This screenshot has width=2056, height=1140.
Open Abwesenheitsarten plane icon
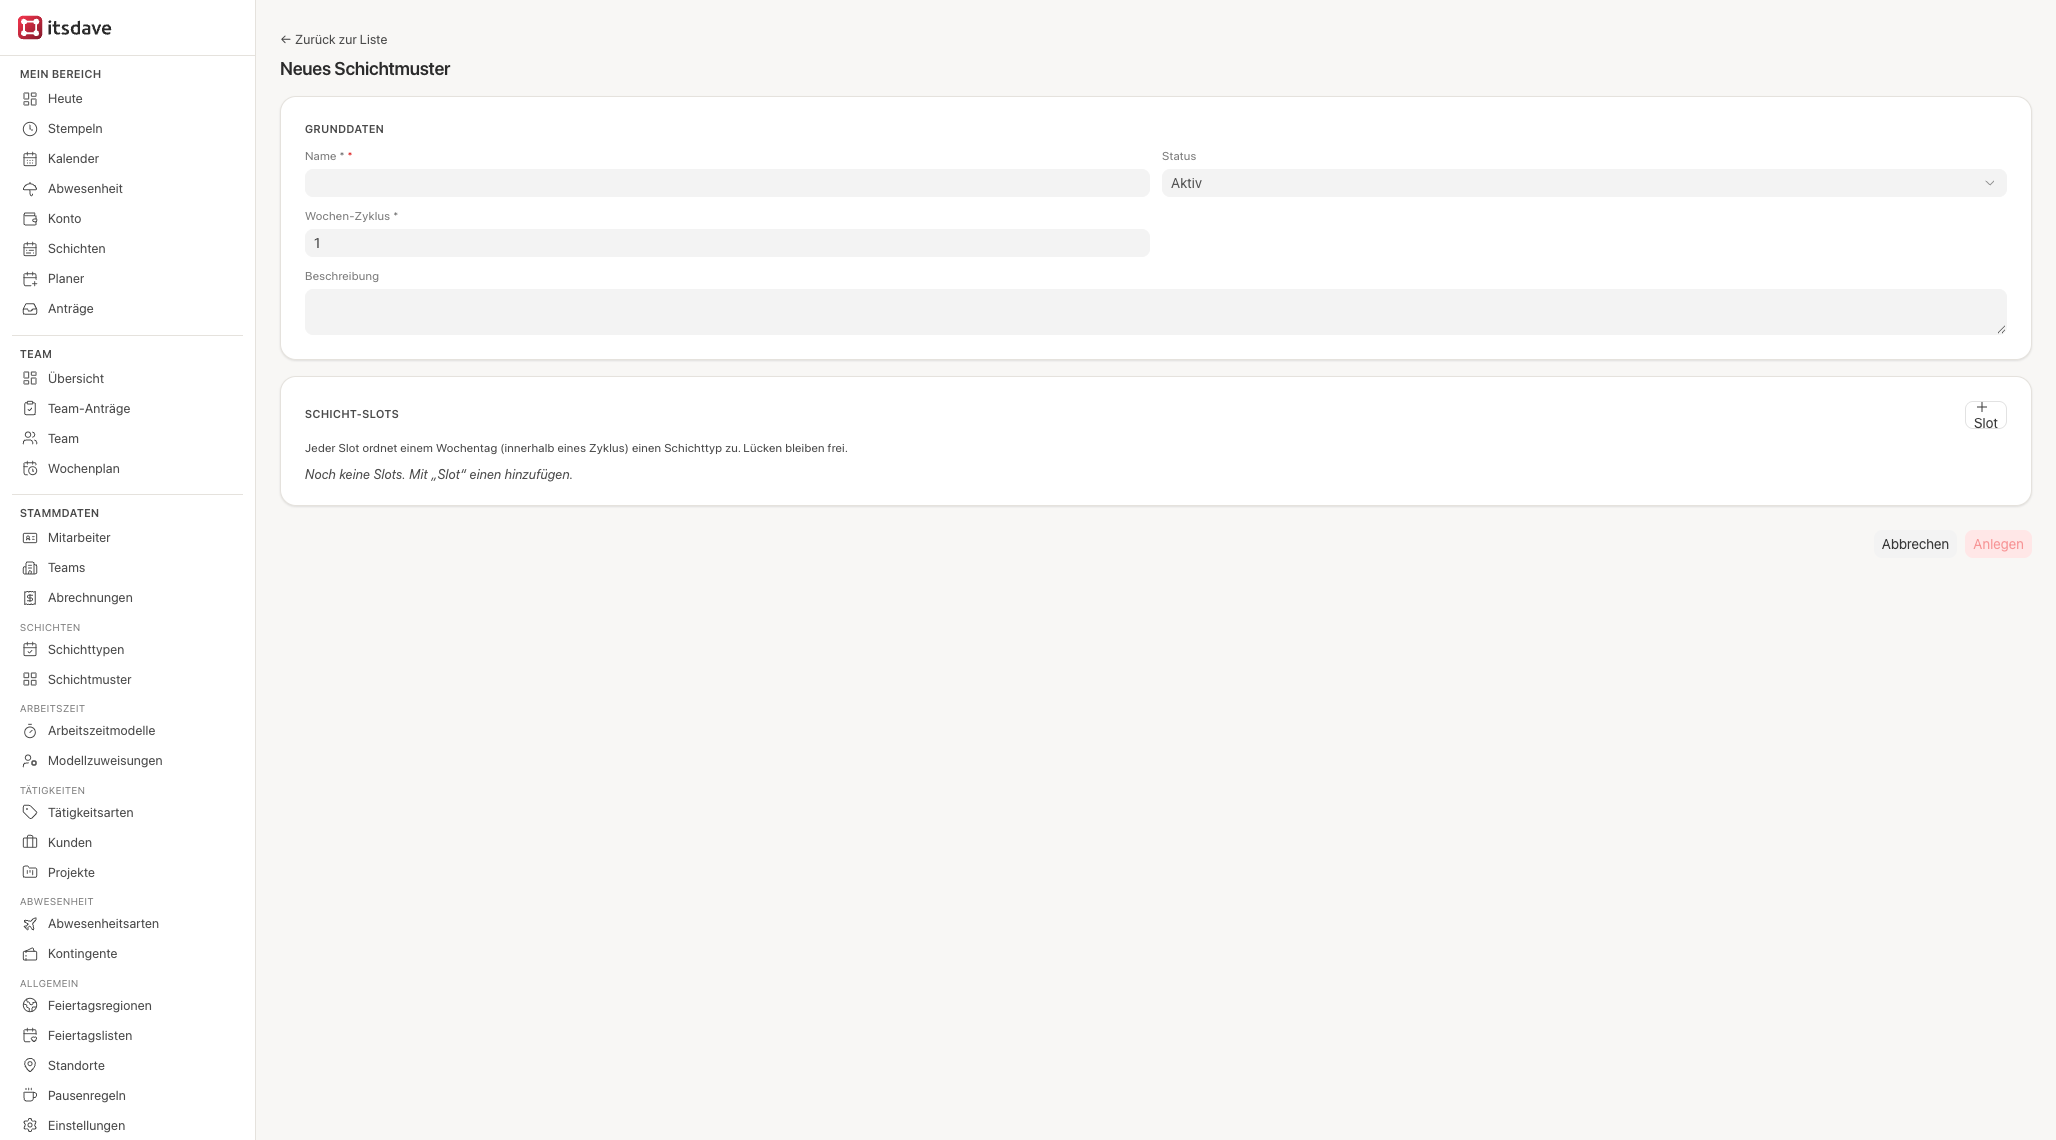(30, 924)
